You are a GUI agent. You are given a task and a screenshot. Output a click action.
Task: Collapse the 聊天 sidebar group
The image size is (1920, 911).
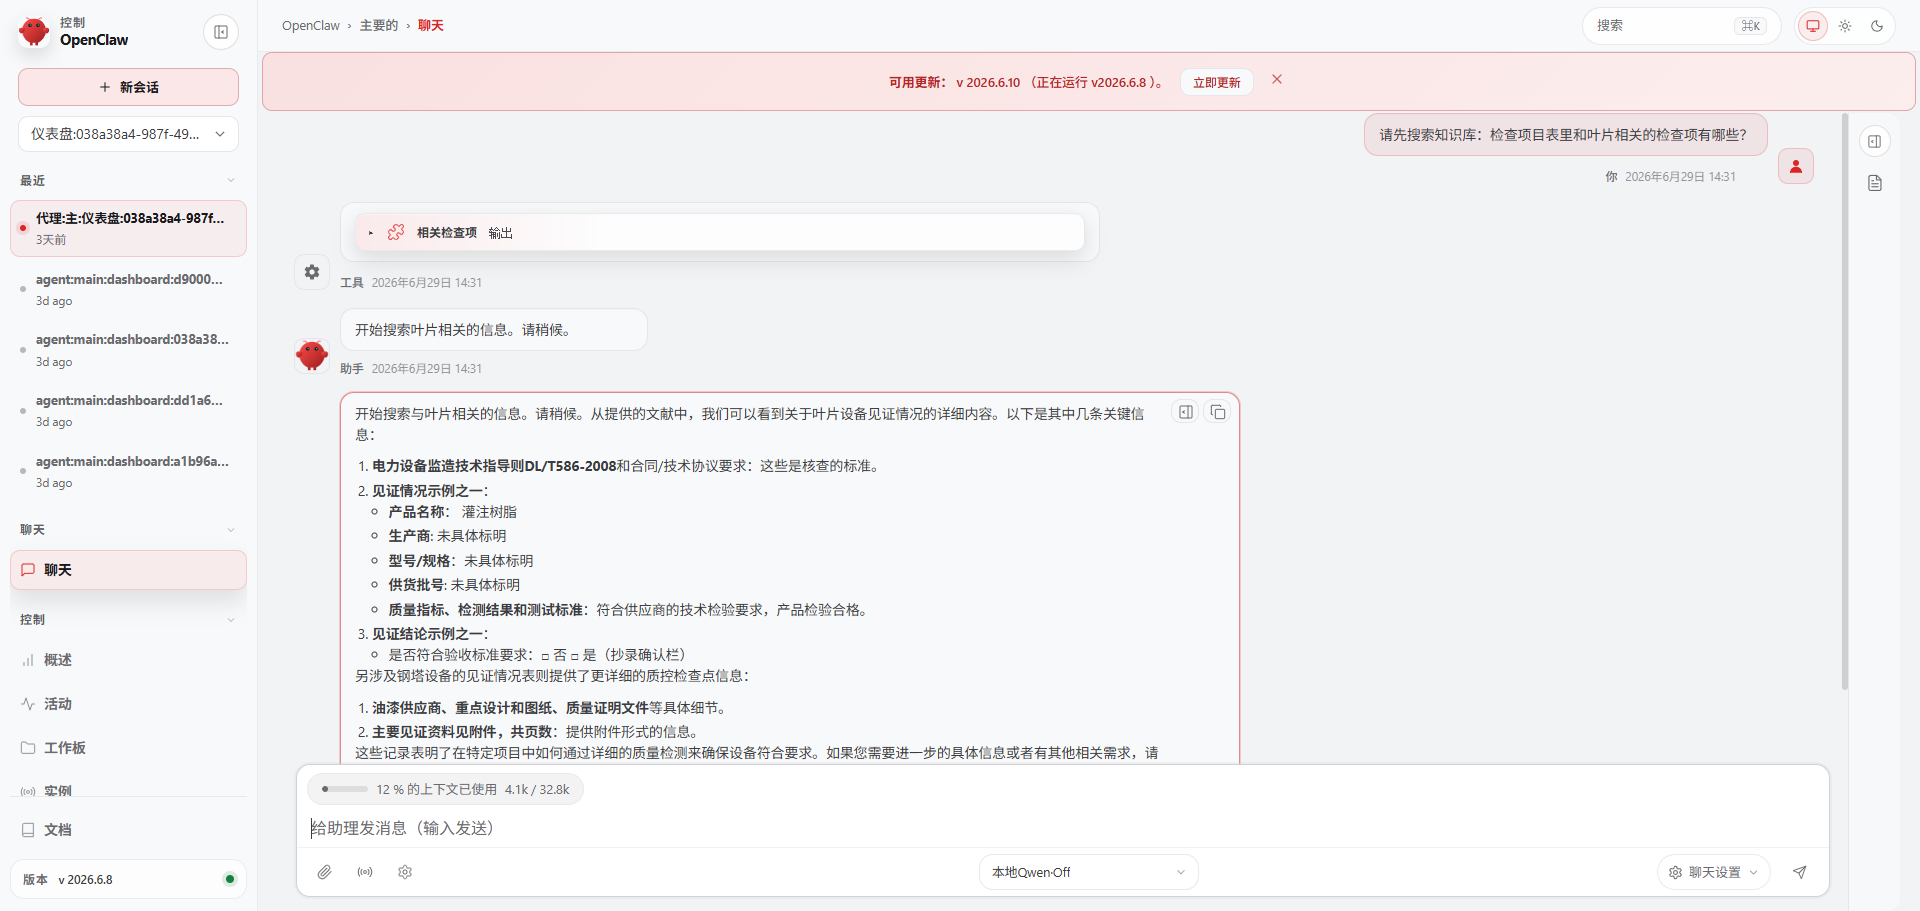click(231, 530)
